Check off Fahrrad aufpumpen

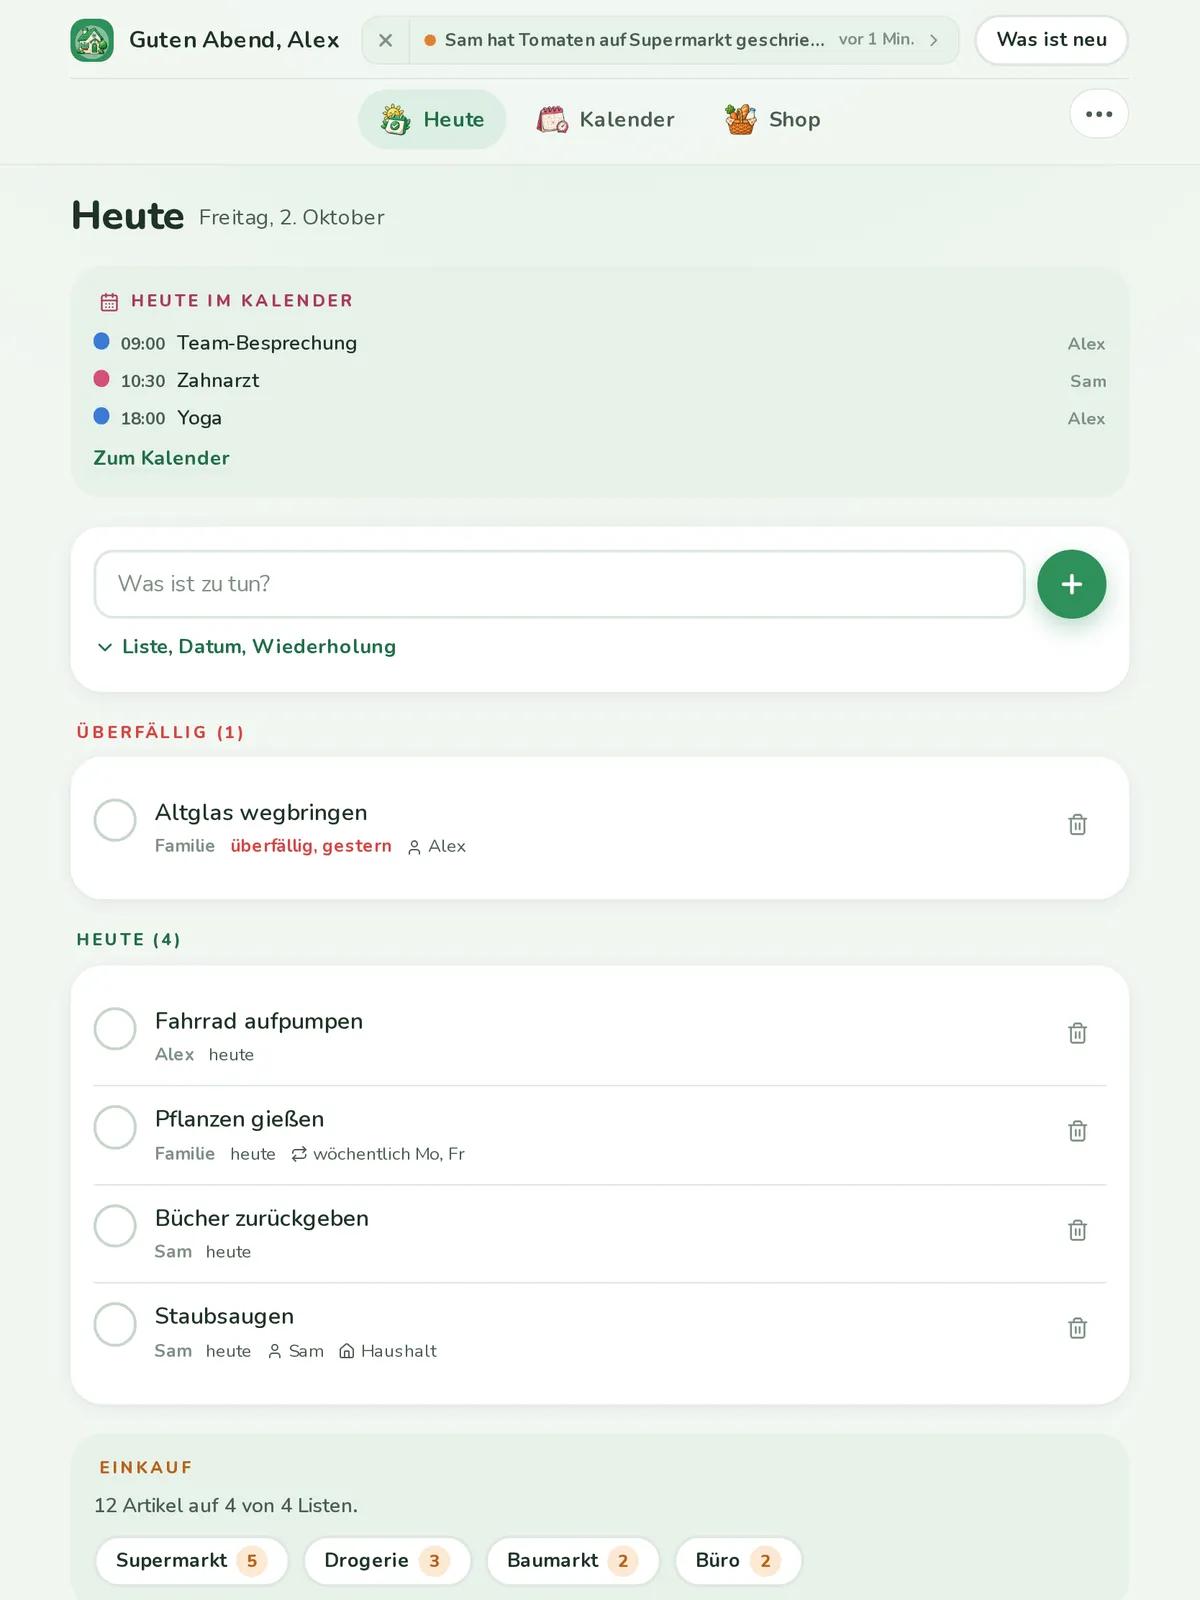pyautogui.click(x=115, y=1029)
